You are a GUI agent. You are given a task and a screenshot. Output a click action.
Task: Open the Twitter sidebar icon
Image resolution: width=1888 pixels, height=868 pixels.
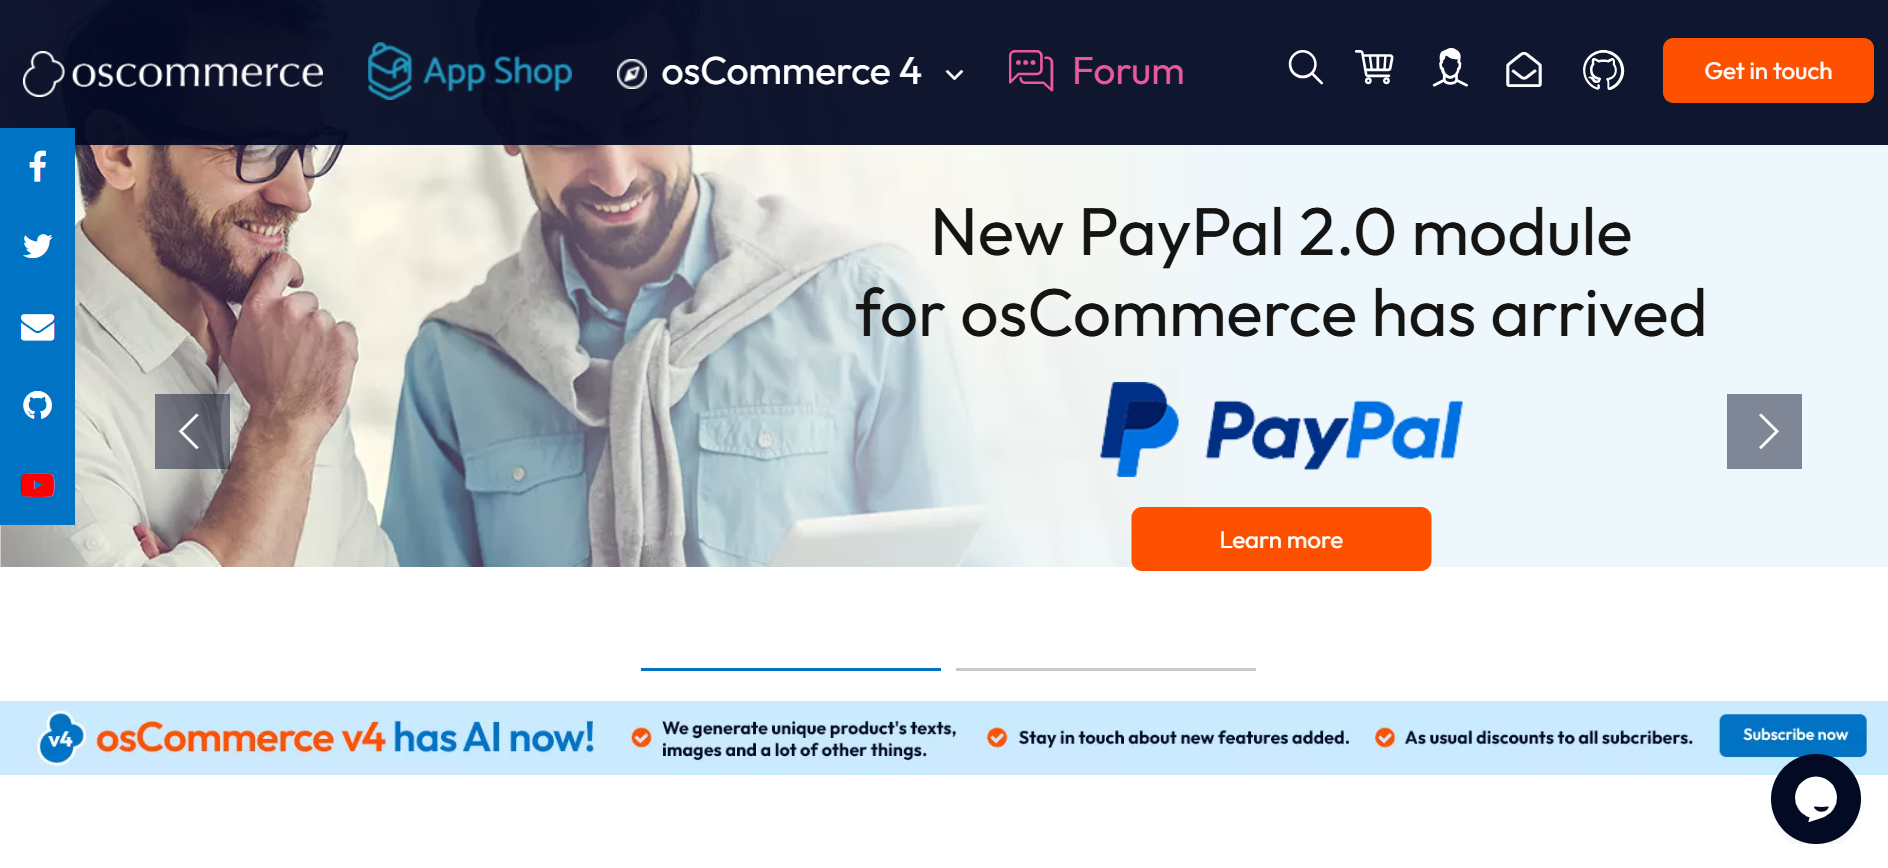37,246
